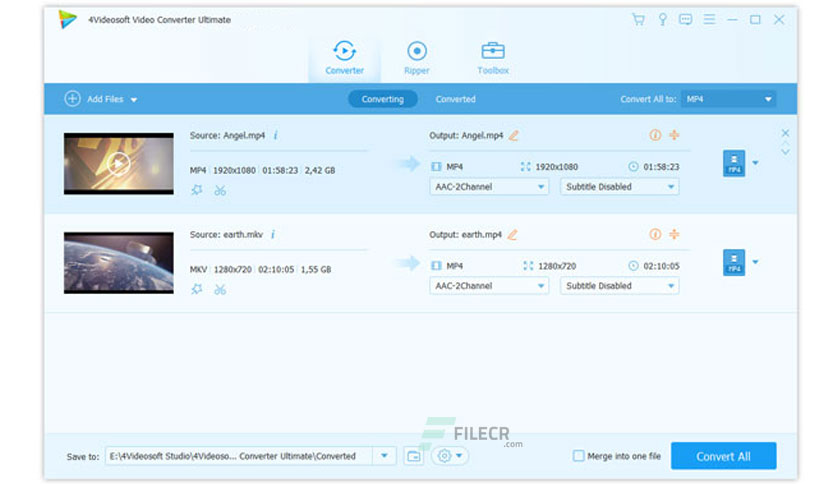Expand the Save to path dropdown
The height and width of the screenshot is (484, 836).
(x=384, y=456)
